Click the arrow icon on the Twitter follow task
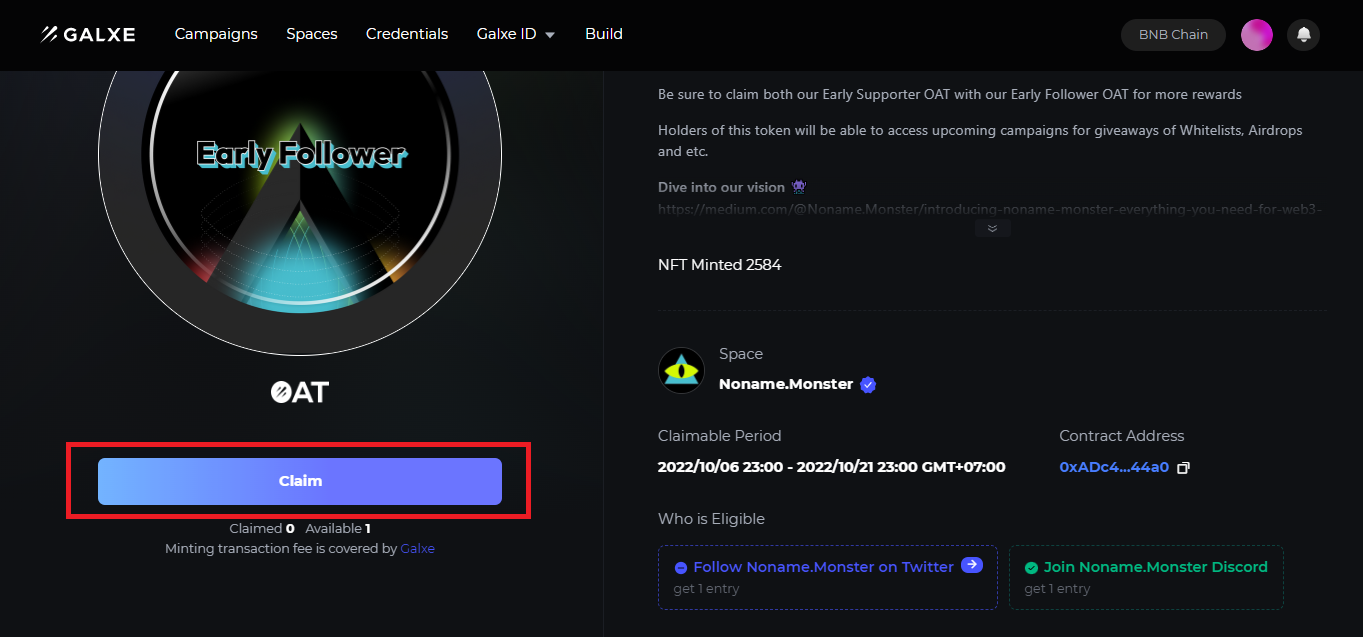The height and width of the screenshot is (637, 1363). pos(972,565)
